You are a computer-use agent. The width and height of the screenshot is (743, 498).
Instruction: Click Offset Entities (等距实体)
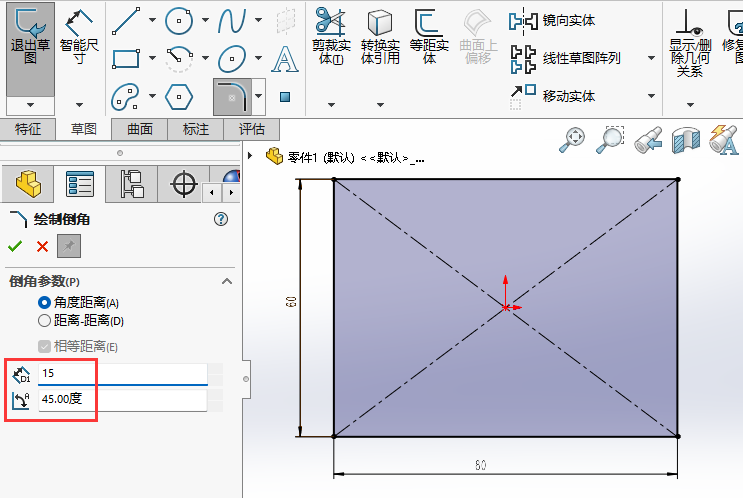coord(429,36)
